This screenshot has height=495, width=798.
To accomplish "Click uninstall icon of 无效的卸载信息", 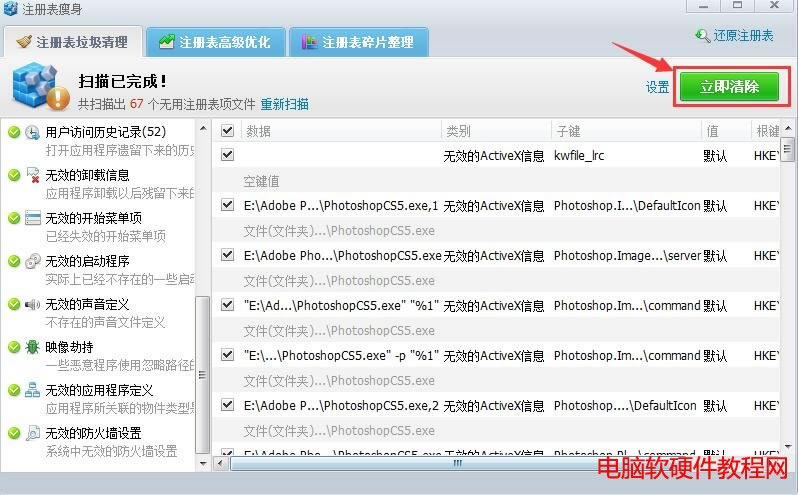I will click(x=33, y=175).
